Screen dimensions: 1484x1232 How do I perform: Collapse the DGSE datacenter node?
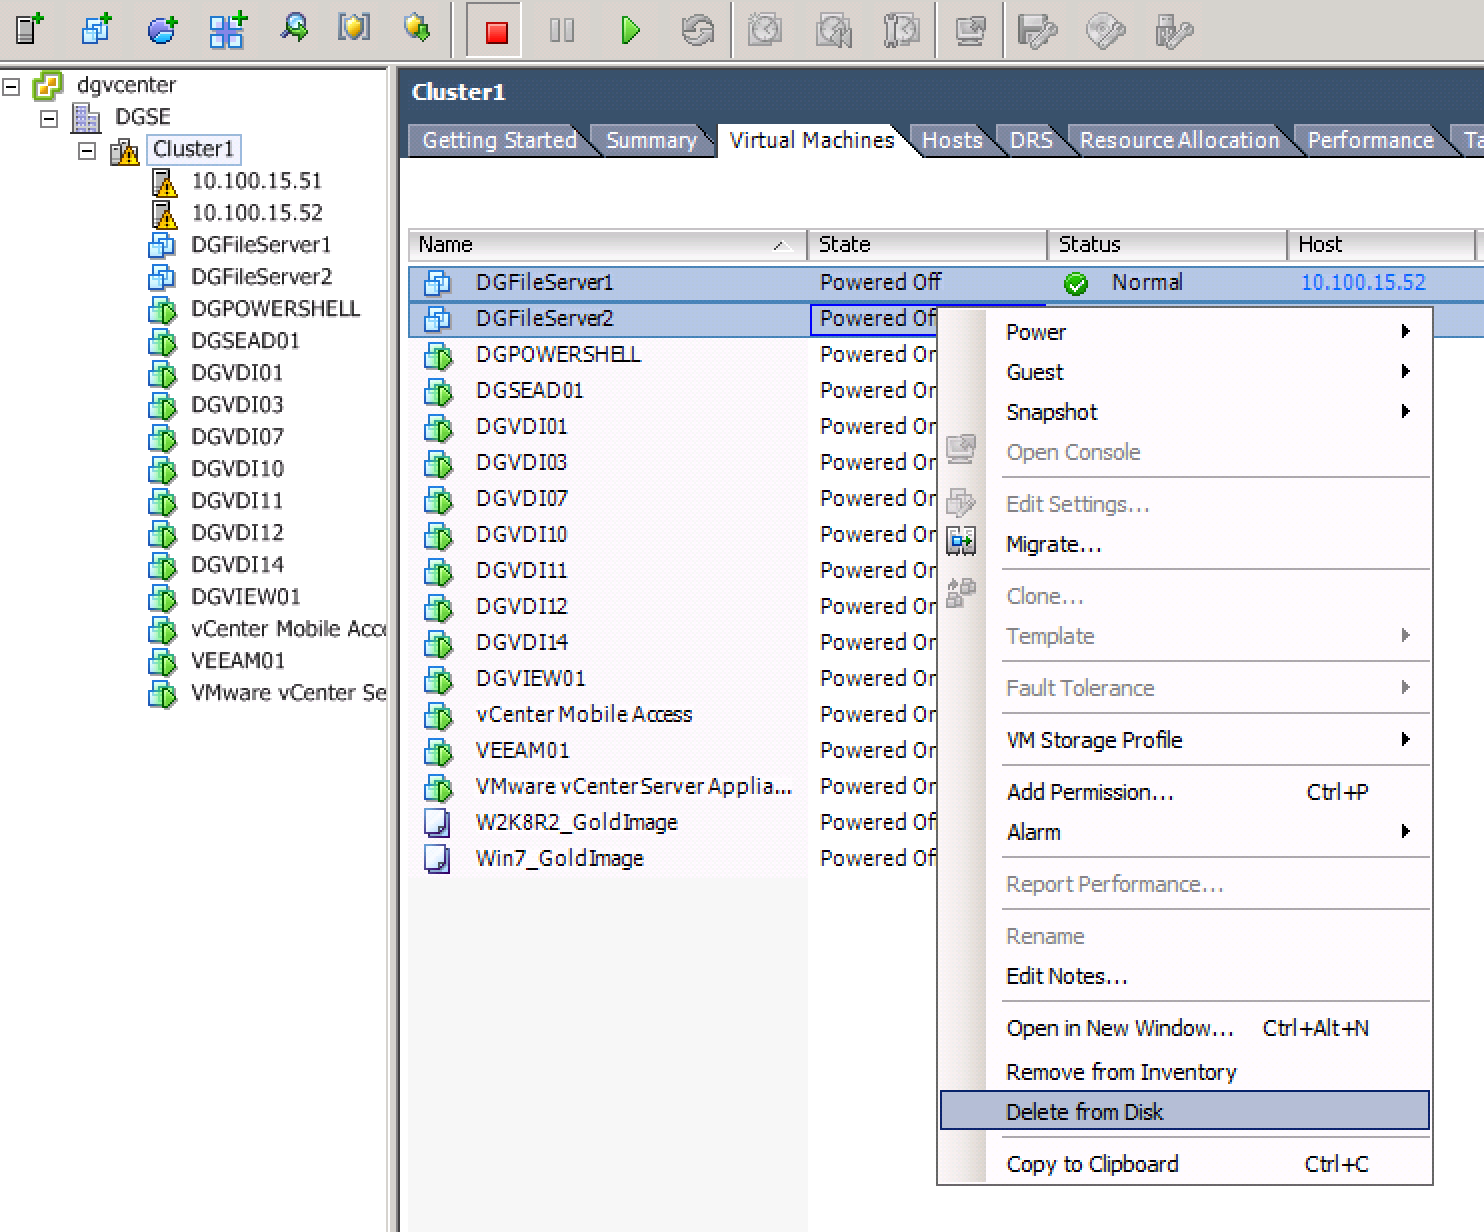pyautogui.click(x=49, y=118)
